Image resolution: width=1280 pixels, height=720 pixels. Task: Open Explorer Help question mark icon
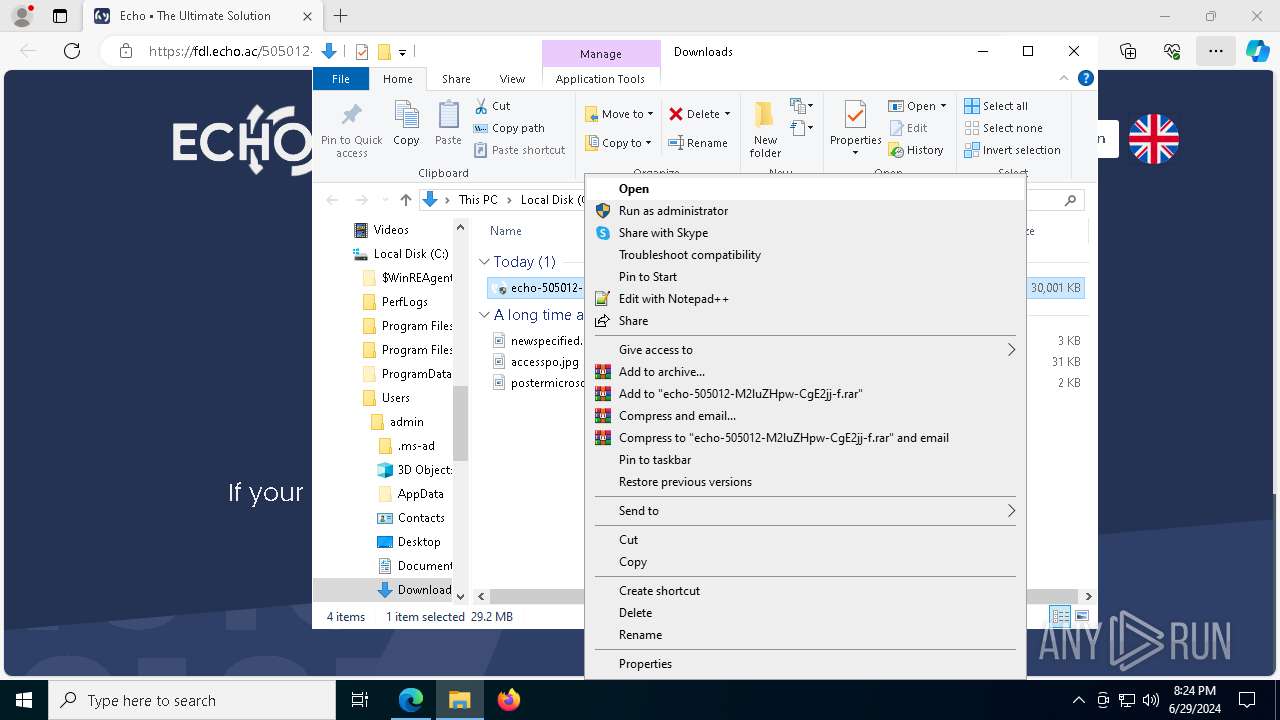point(1085,78)
